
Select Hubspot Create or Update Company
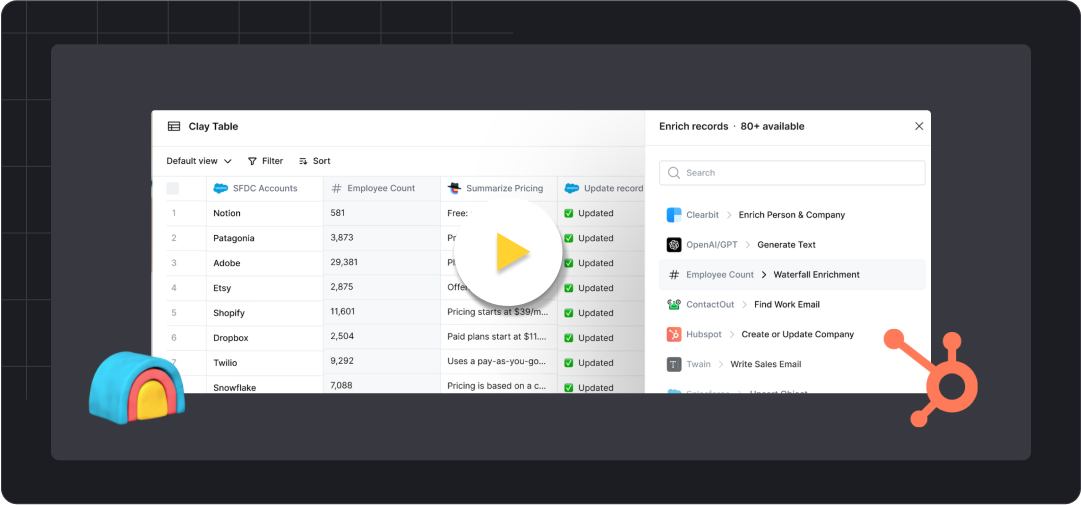tap(792, 334)
